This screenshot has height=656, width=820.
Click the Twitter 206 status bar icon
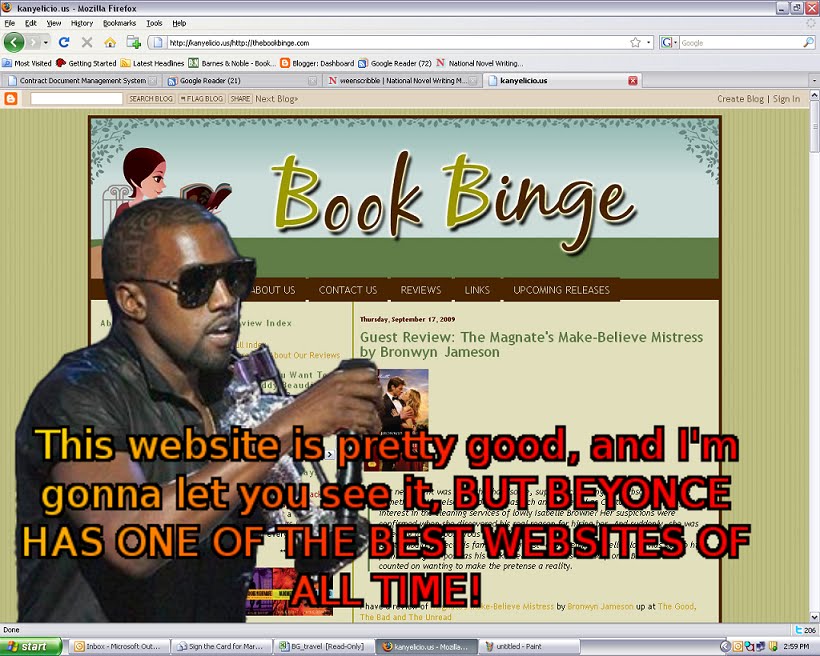coord(805,630)
